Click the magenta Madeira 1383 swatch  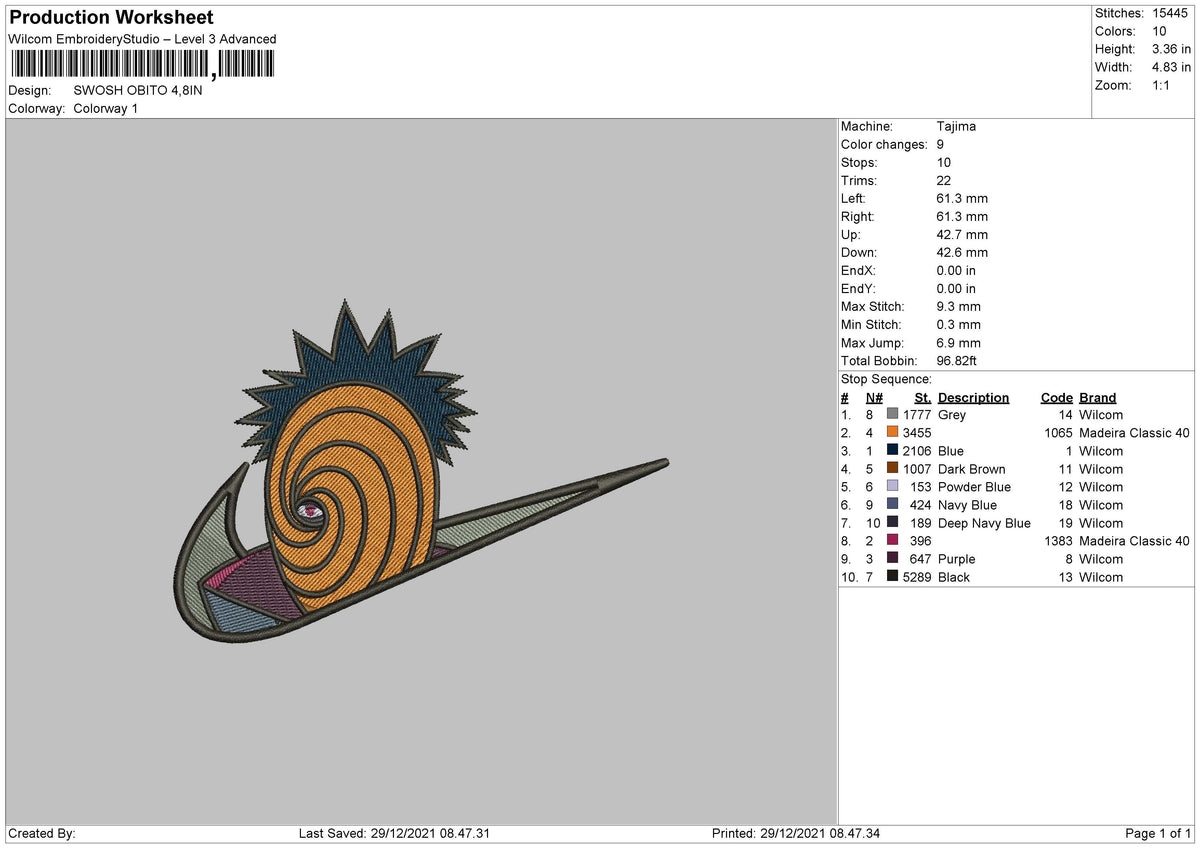coord(892,540)
